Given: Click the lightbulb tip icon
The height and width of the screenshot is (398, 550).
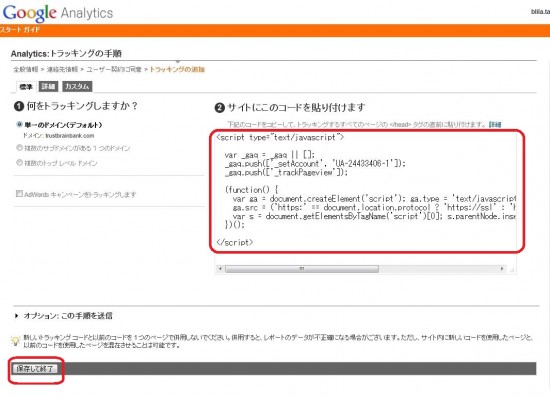Looking at the screenshot, I should click(x=15, y=341).
